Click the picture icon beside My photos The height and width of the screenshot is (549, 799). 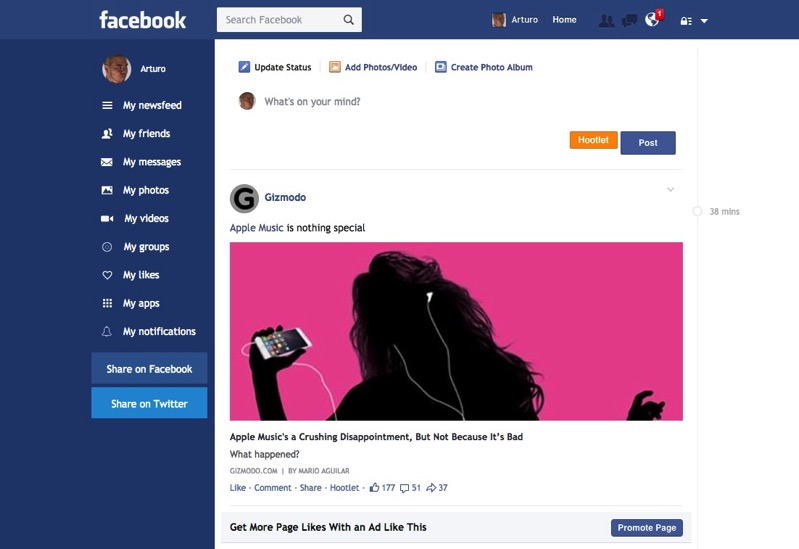107,190
